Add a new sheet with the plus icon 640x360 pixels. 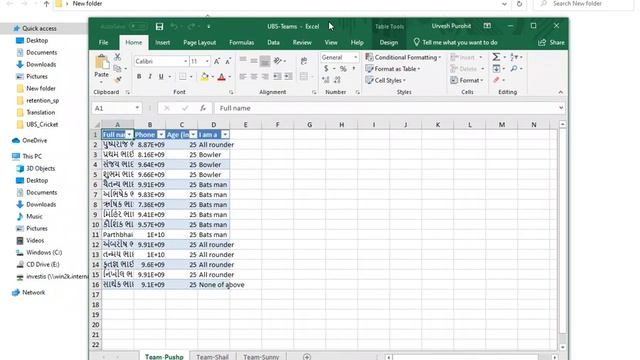click(x=307, y=357)
